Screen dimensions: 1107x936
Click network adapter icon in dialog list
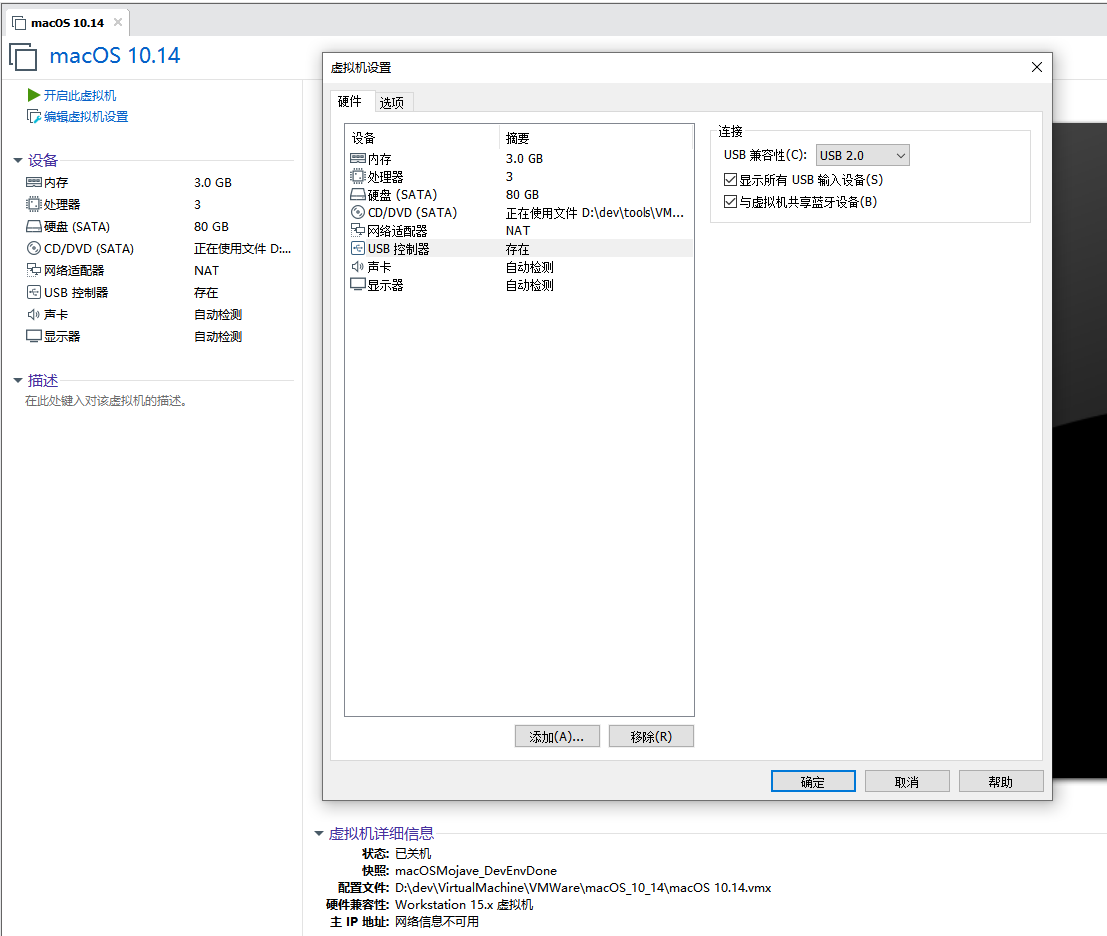coord(358,231)
